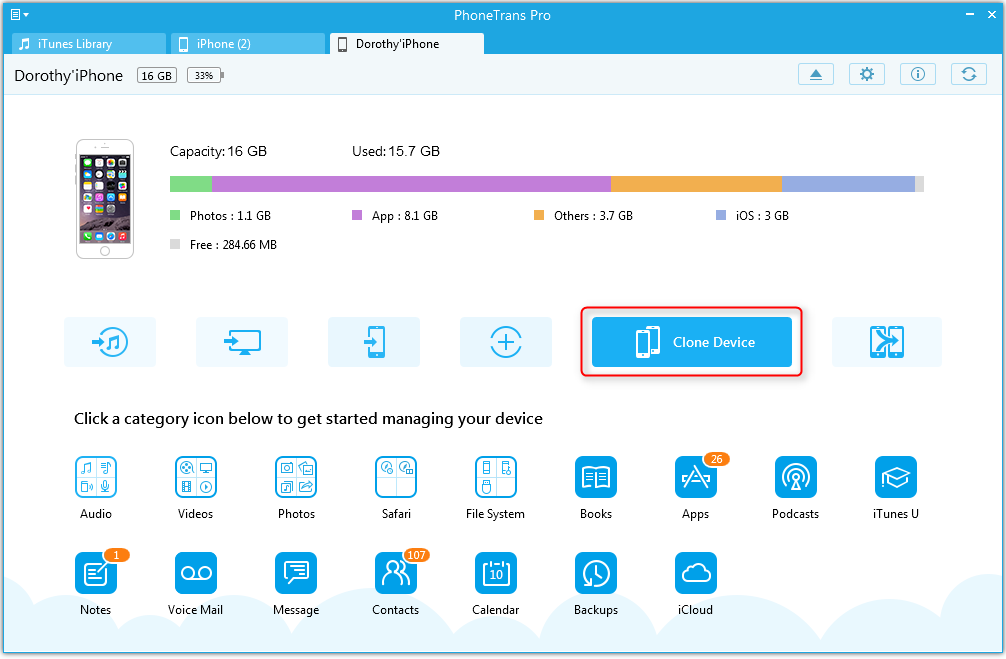This screenshot has width=1006, height=659.
Task: Click the transfer to iTunes button
Action: click(x=110, y=342)
